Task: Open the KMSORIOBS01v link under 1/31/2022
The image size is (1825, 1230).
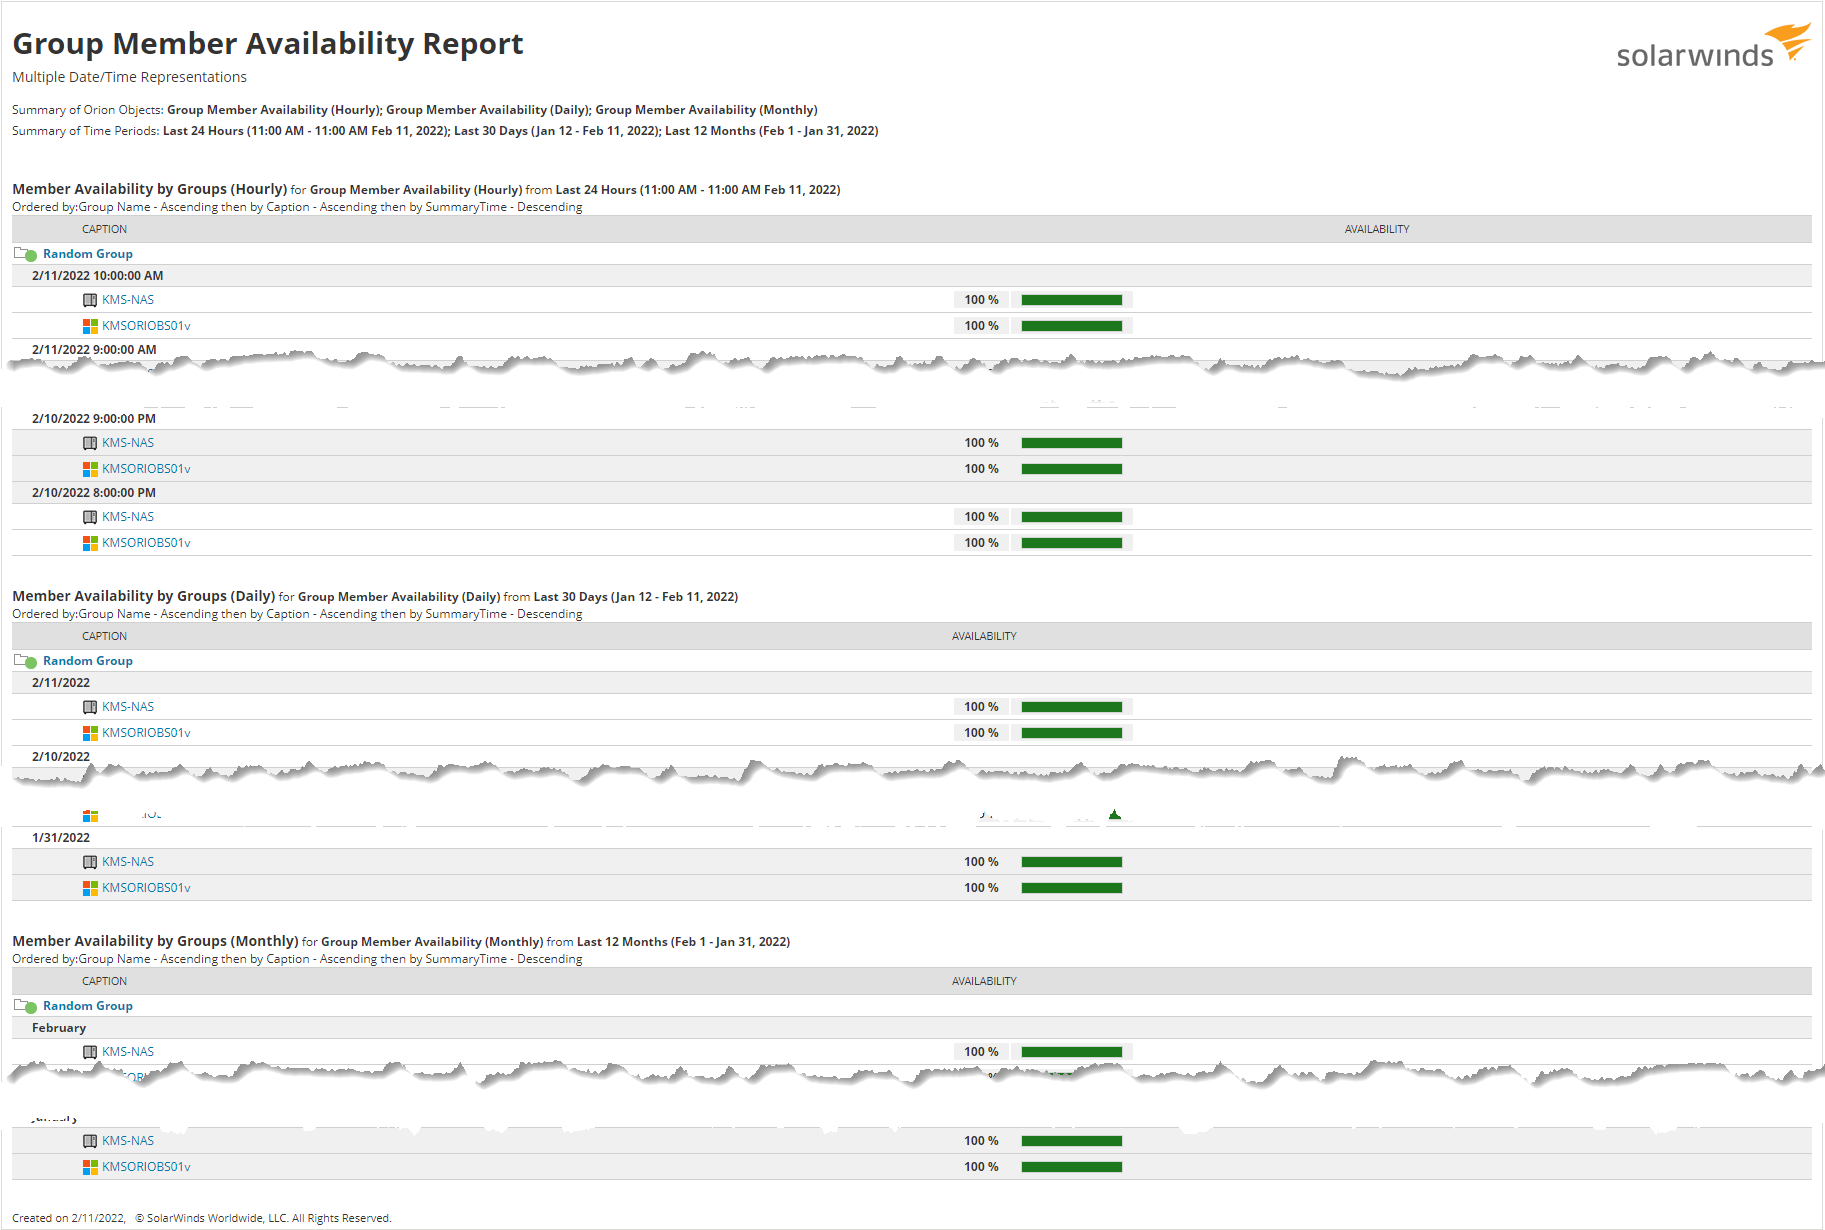Action: point(146,888)
